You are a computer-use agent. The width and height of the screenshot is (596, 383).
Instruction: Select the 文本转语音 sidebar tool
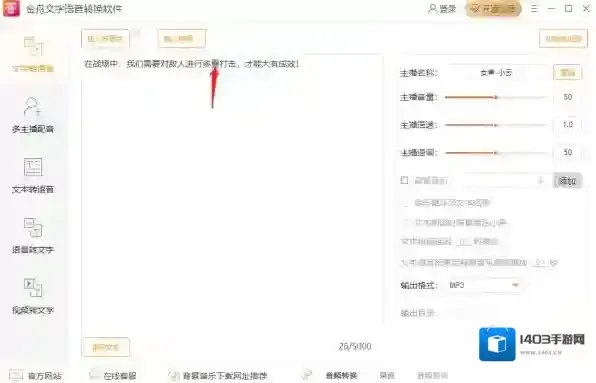coord(33,176)
